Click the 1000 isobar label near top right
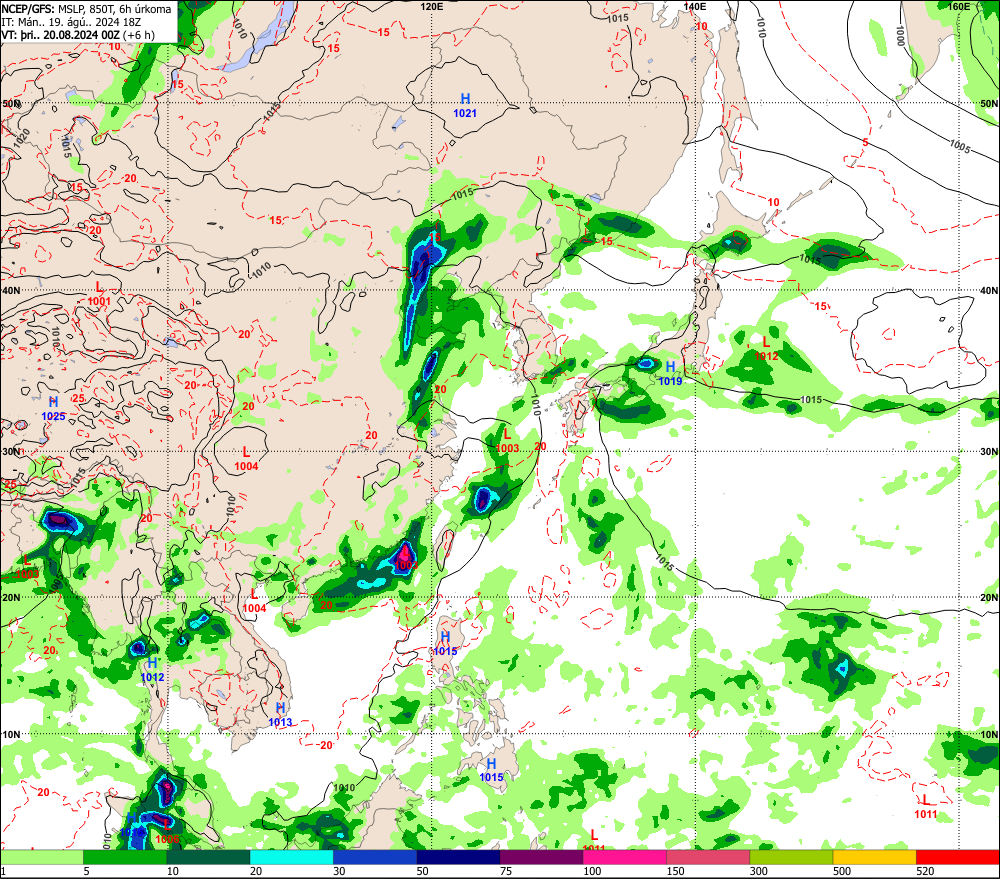 [901, 34]
